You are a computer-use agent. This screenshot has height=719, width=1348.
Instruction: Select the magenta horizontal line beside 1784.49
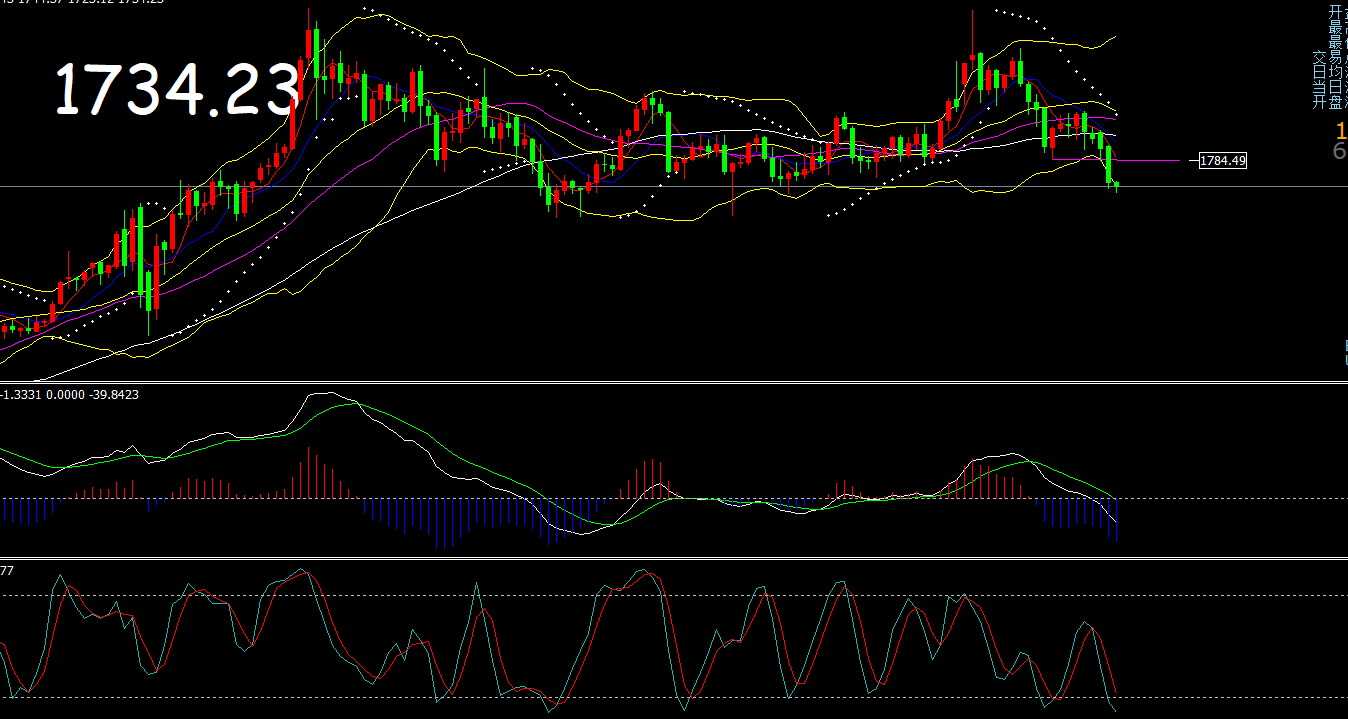(1147, 160)
